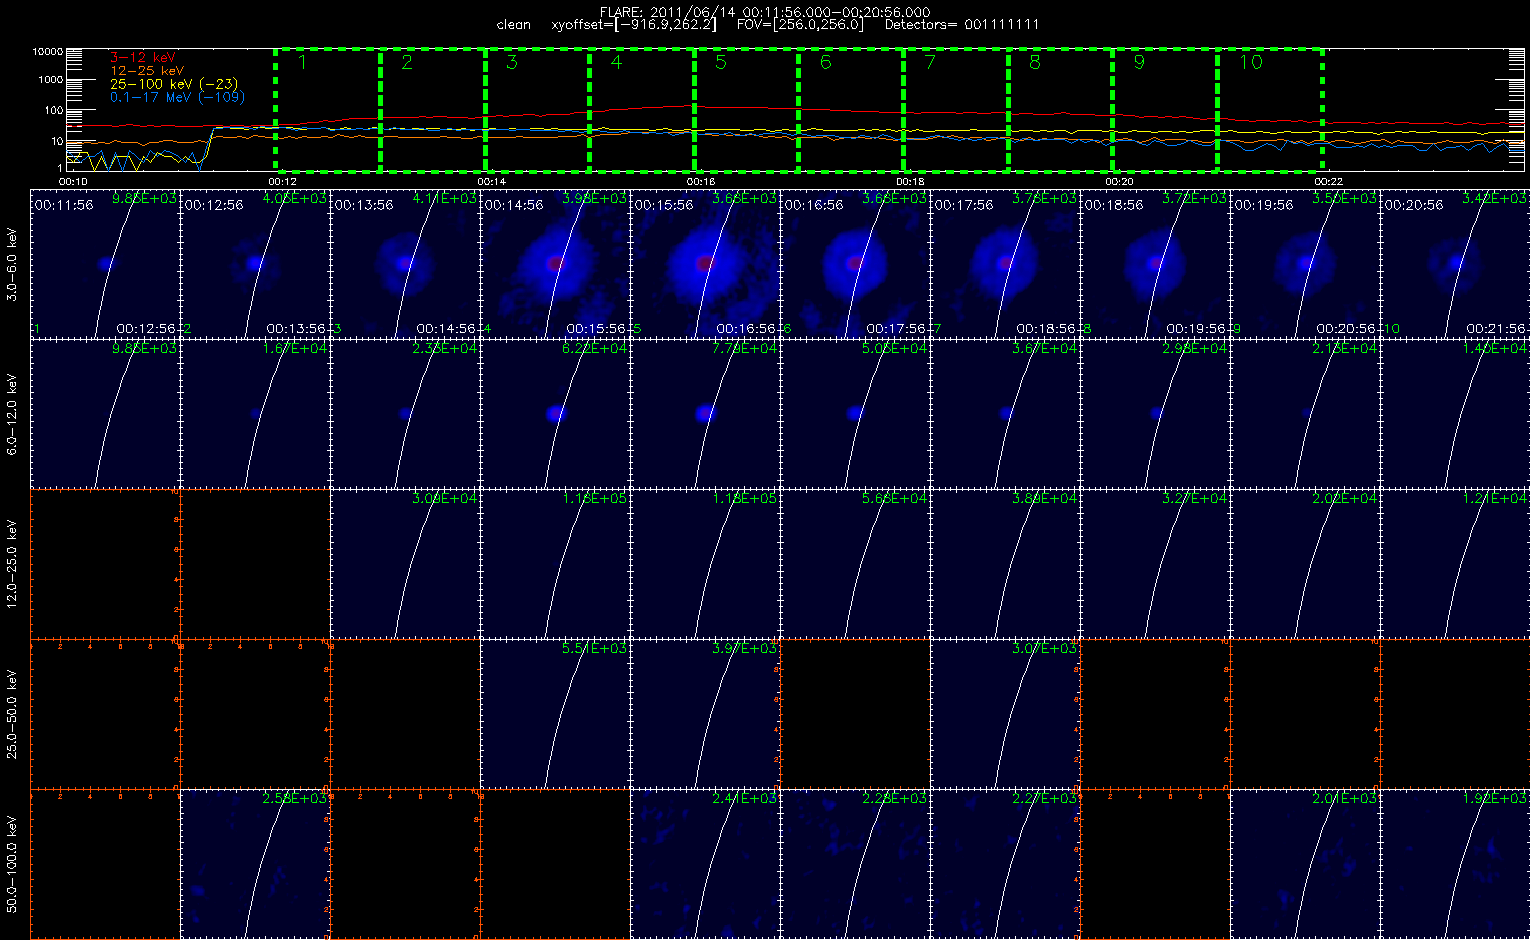Click the green panel number 10 label
Screen dimensions: 1530x940
pyautogui.click(x=1391, y=329)
